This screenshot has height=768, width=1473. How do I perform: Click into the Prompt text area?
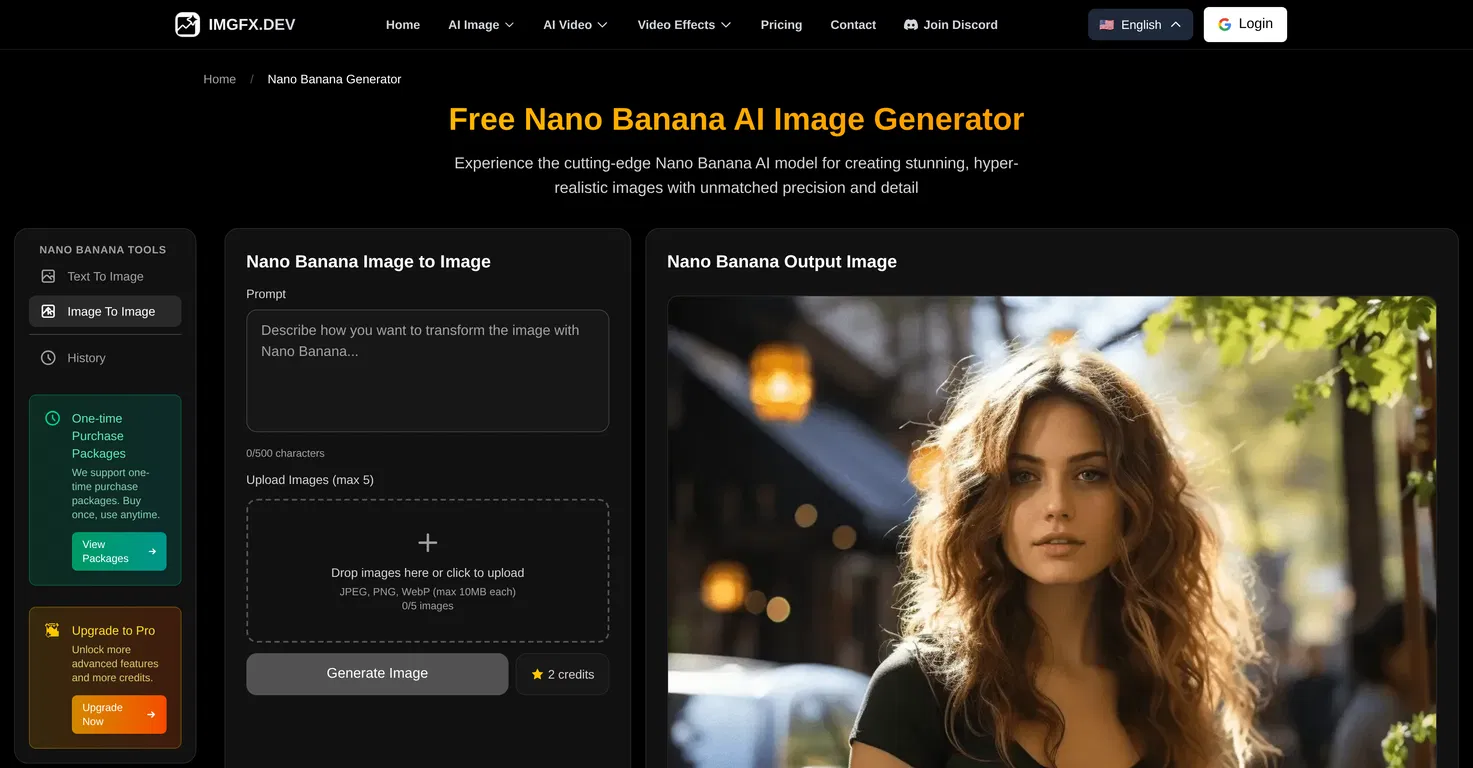pos(427,370)
